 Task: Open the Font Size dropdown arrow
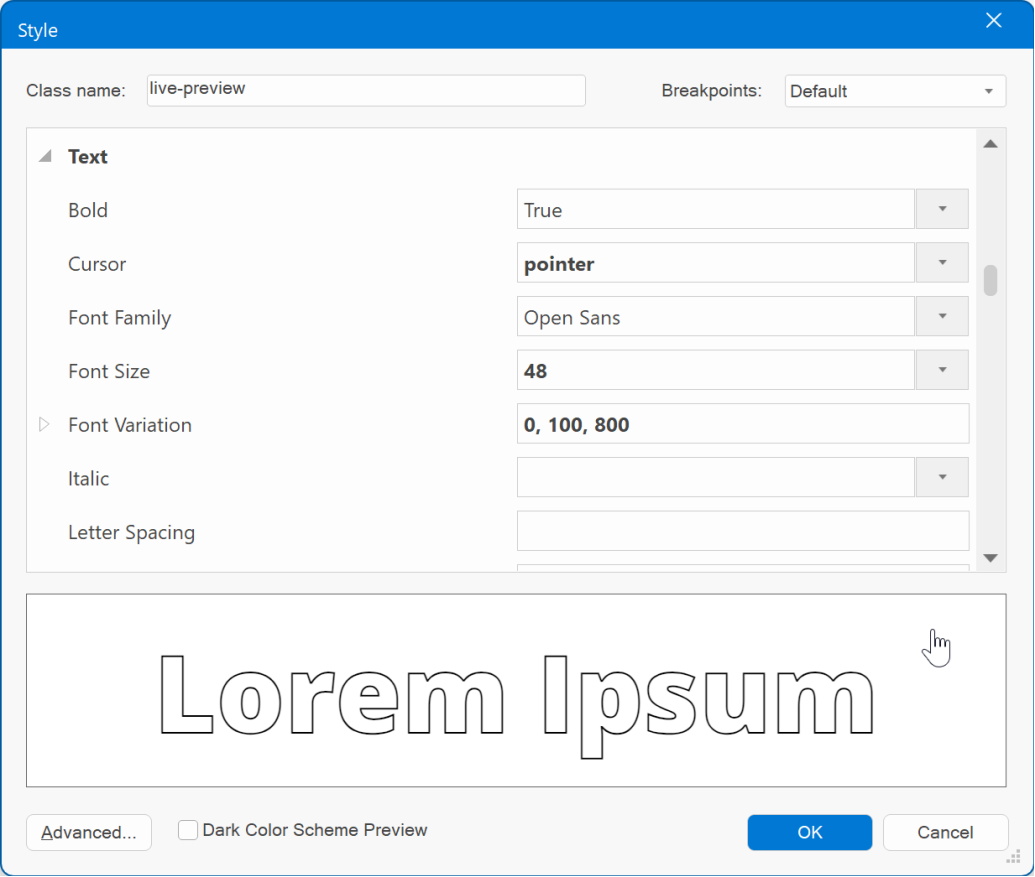(942, 371)
